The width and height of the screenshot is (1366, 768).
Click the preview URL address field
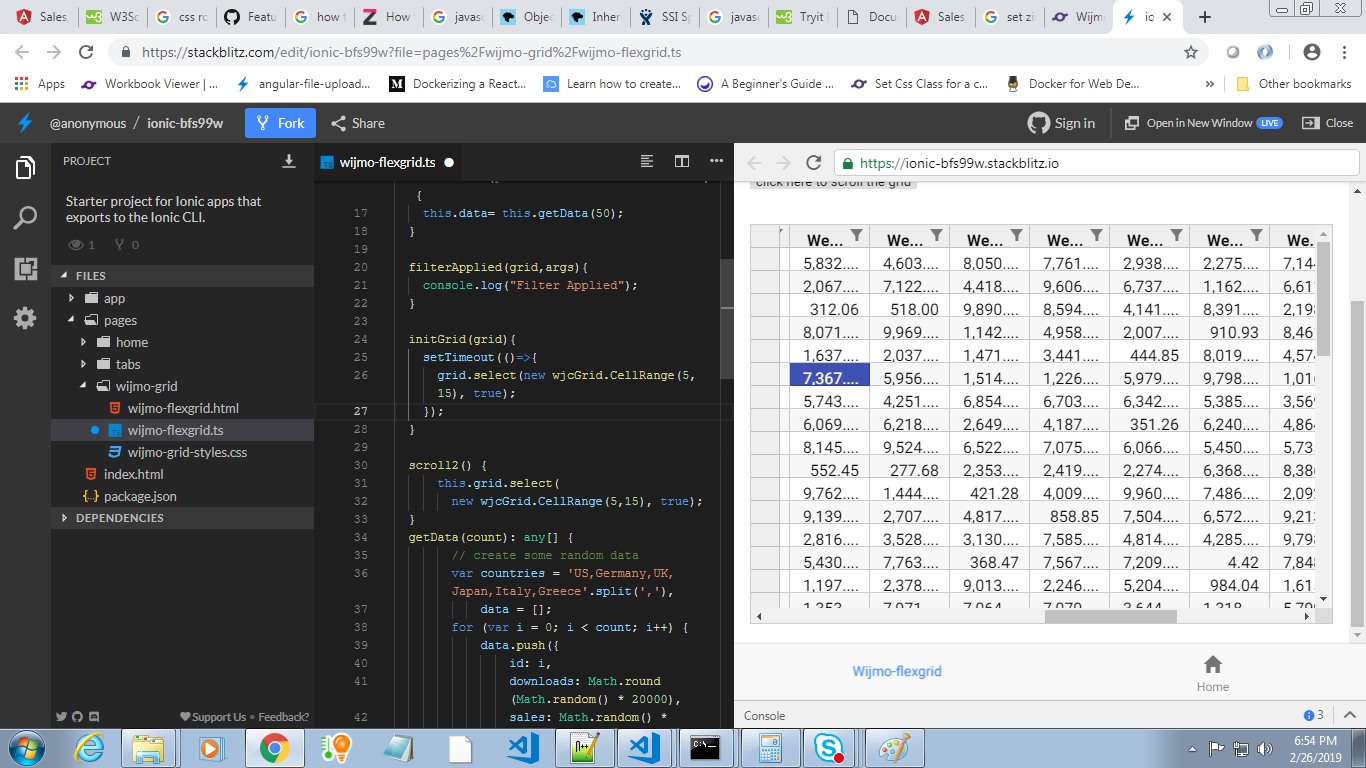click(x=1098, y=163)
